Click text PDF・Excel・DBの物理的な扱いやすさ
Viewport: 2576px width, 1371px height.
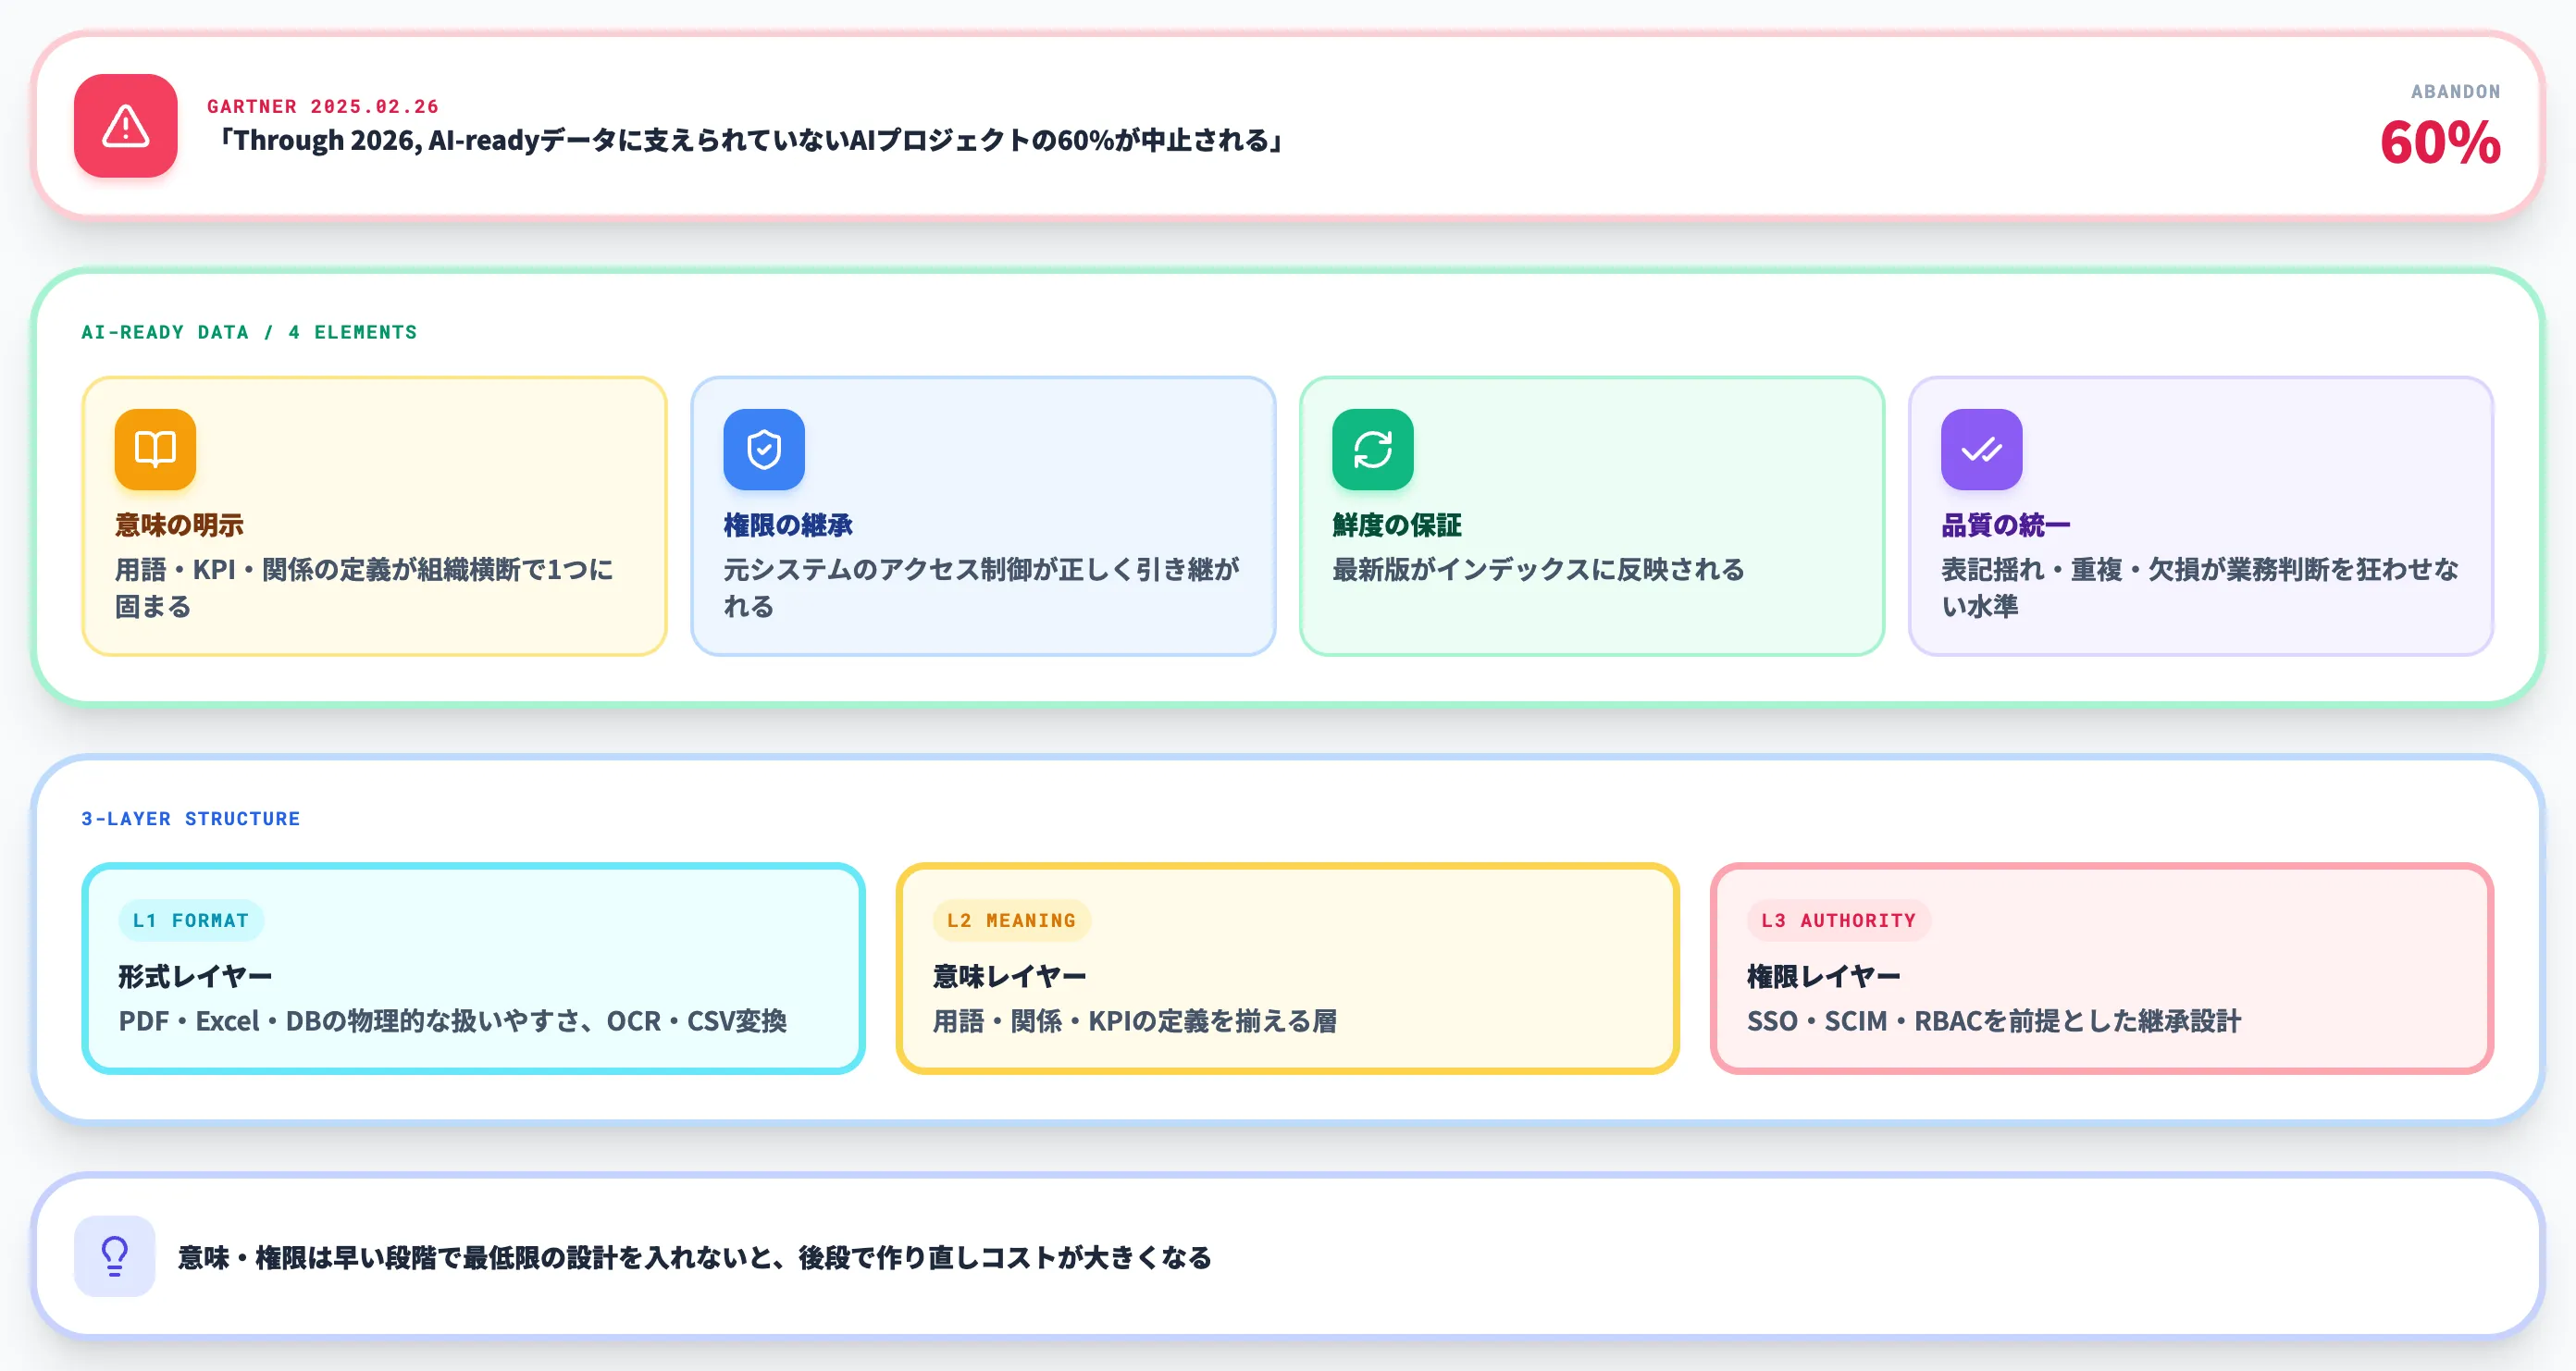pyautogui.click(x=453, y=1021)
